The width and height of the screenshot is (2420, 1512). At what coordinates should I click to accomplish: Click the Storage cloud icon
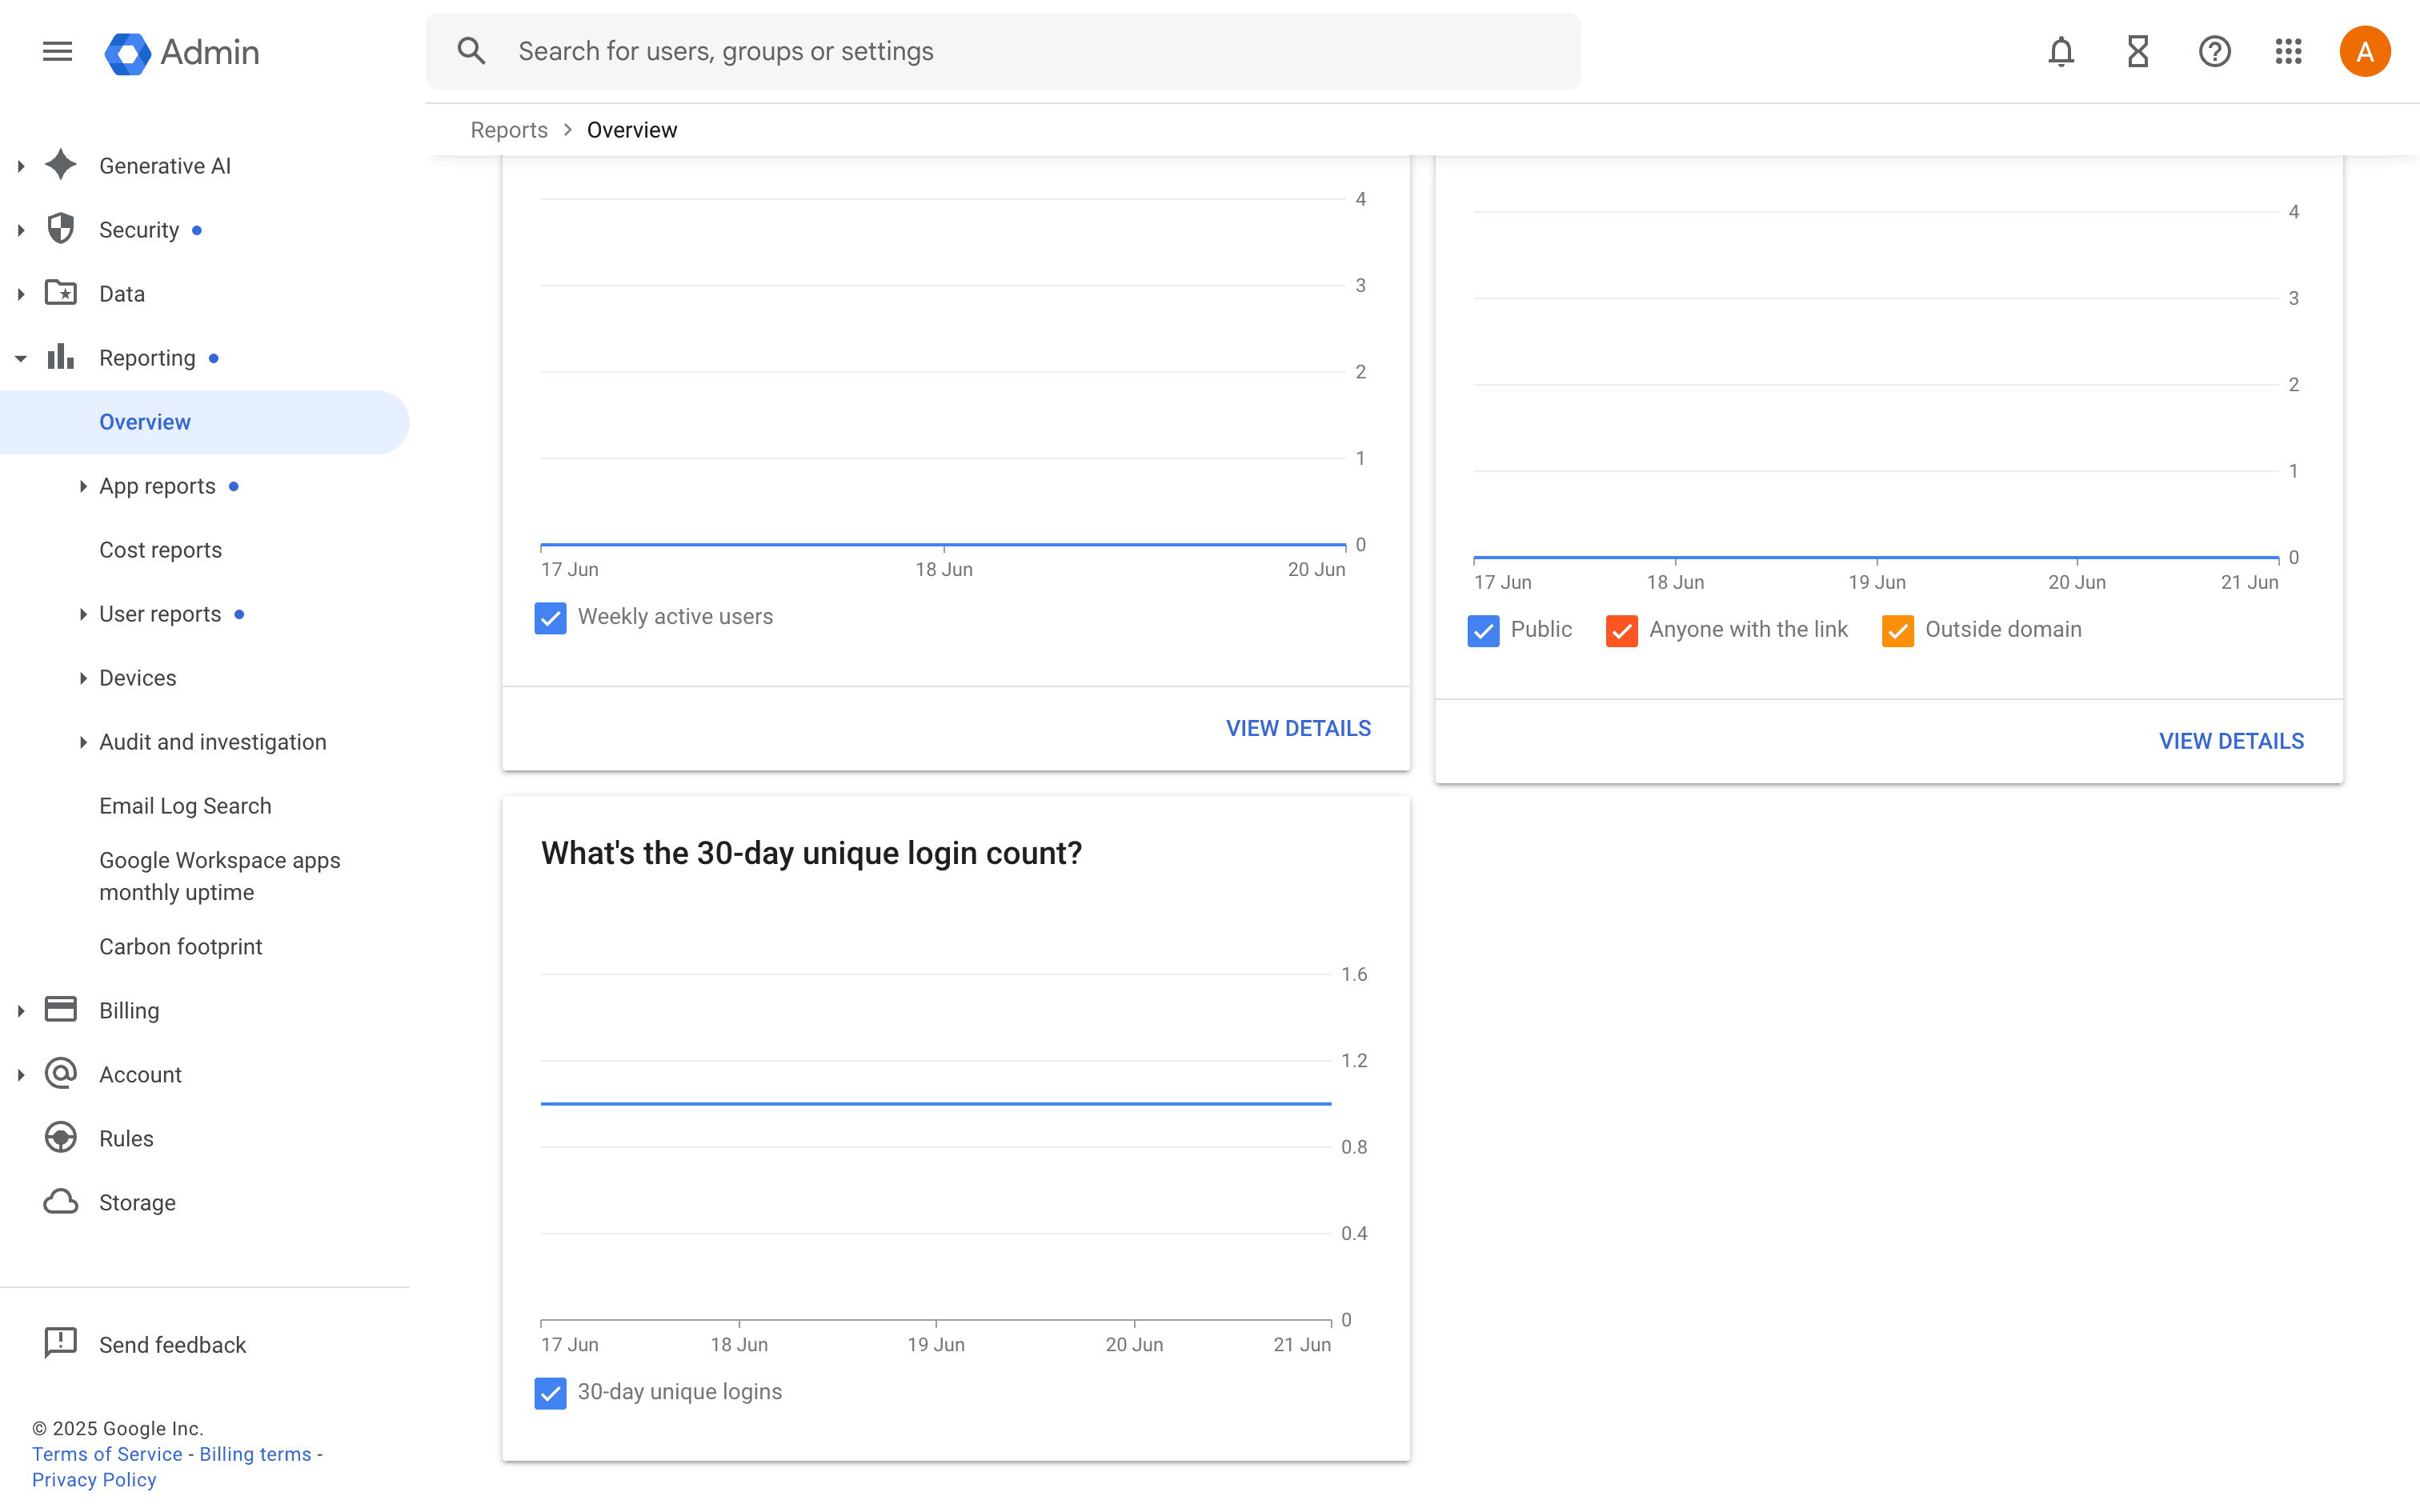[61, 1201]
